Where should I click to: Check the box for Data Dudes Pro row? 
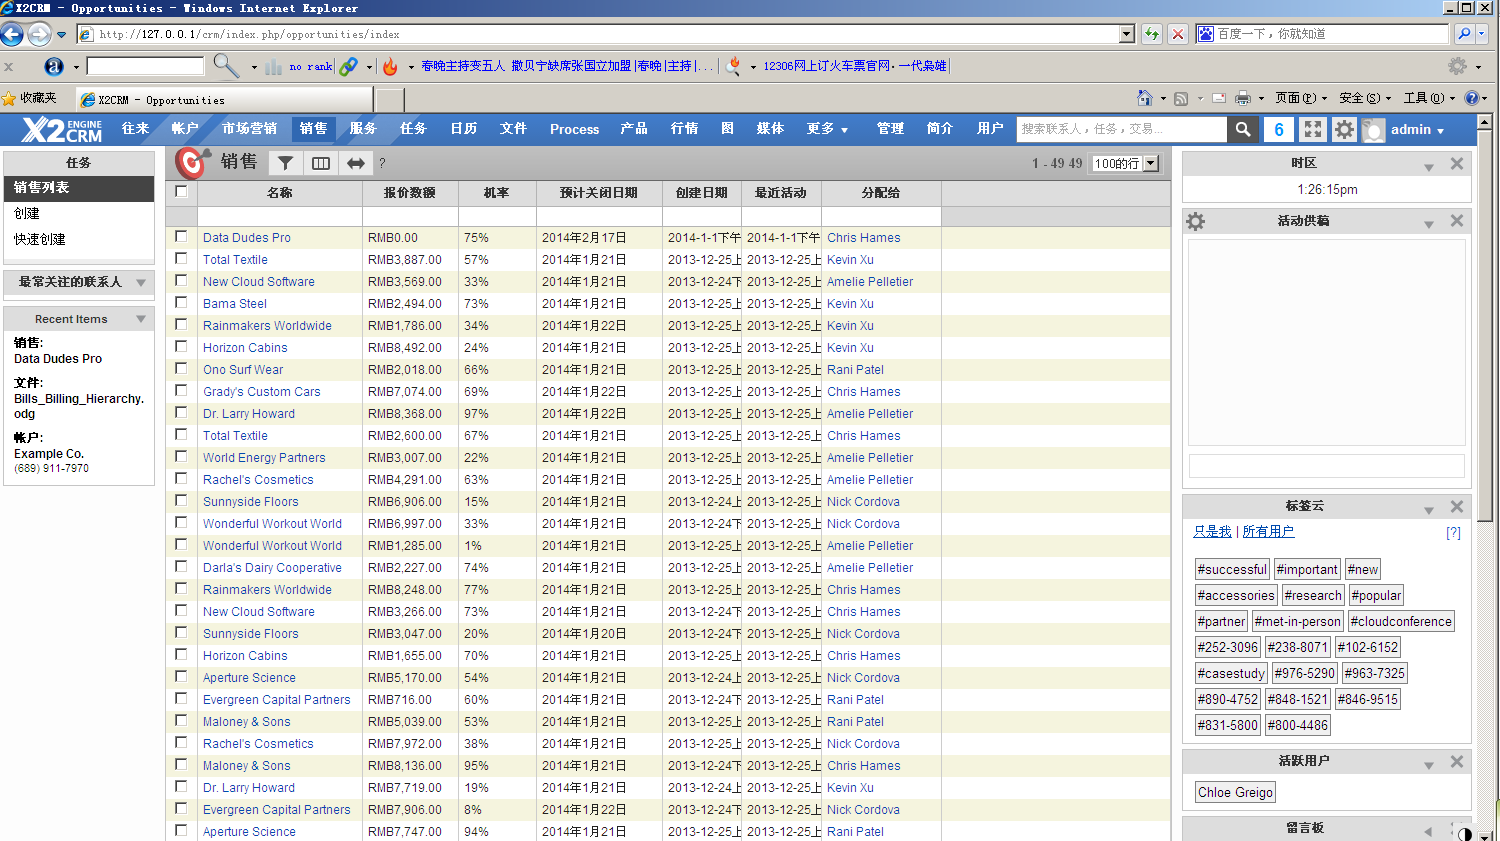point(181,237)
